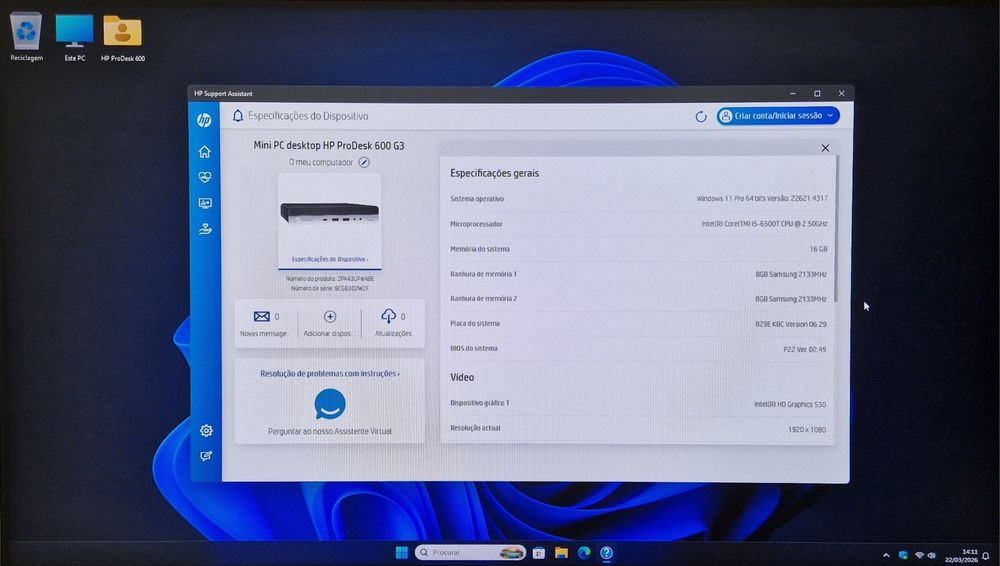Open the volume speaker tray icon
This screenshot has height=566, width=1000.
(x=931, y=555)
